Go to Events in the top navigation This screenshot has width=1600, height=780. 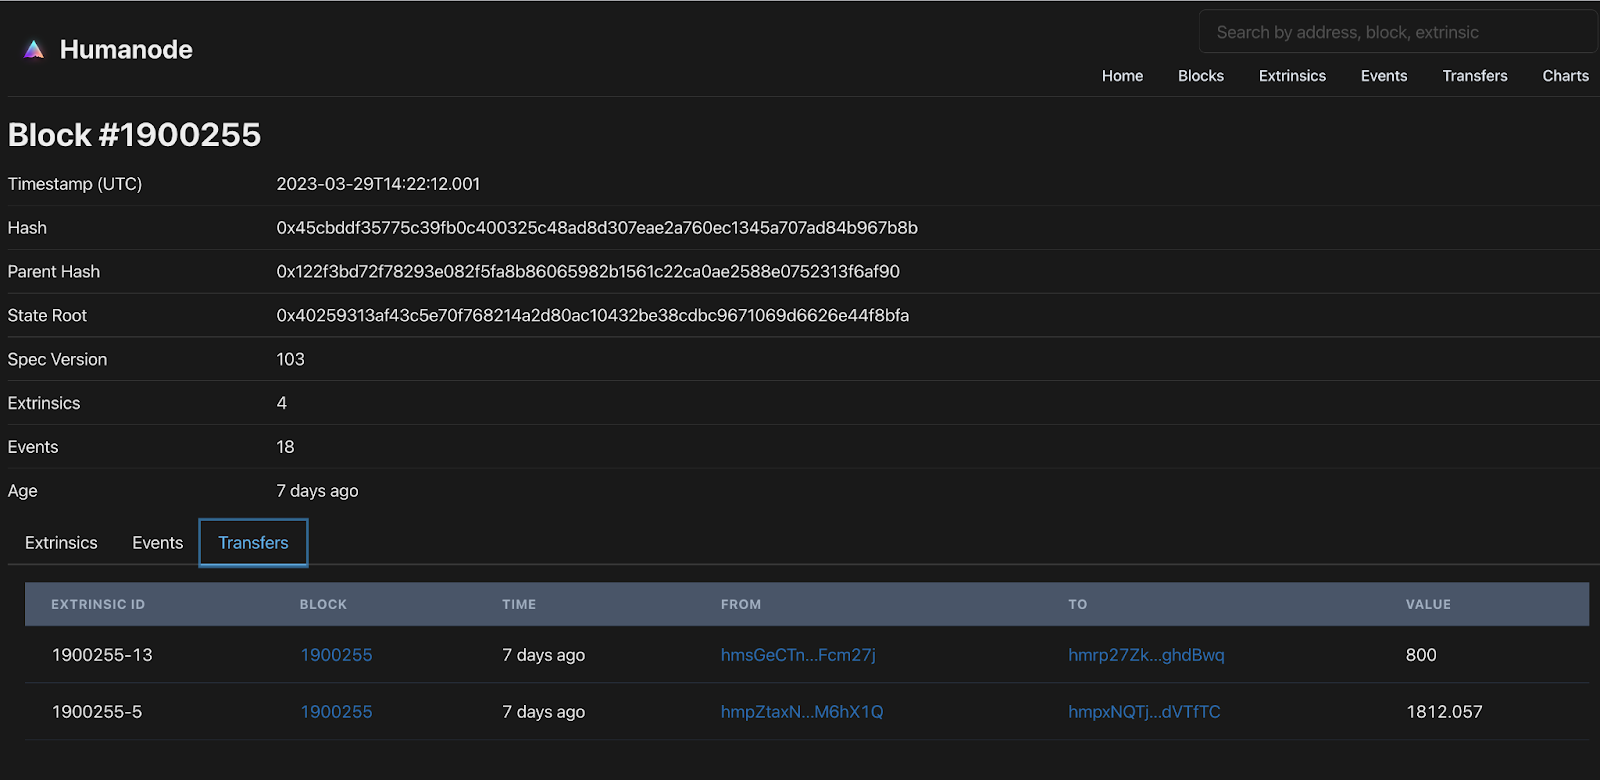pos(1384,76)
